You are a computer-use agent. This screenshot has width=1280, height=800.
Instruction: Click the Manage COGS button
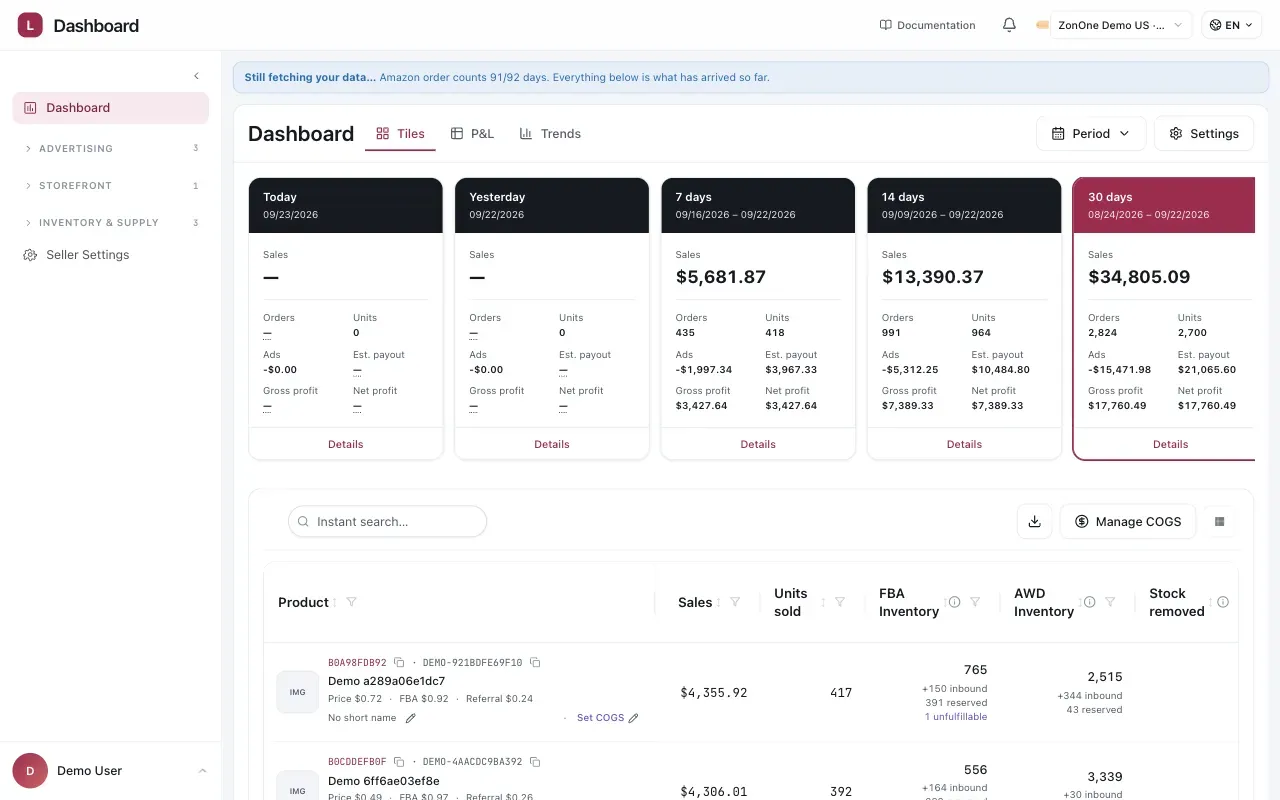pos(1128,521)
